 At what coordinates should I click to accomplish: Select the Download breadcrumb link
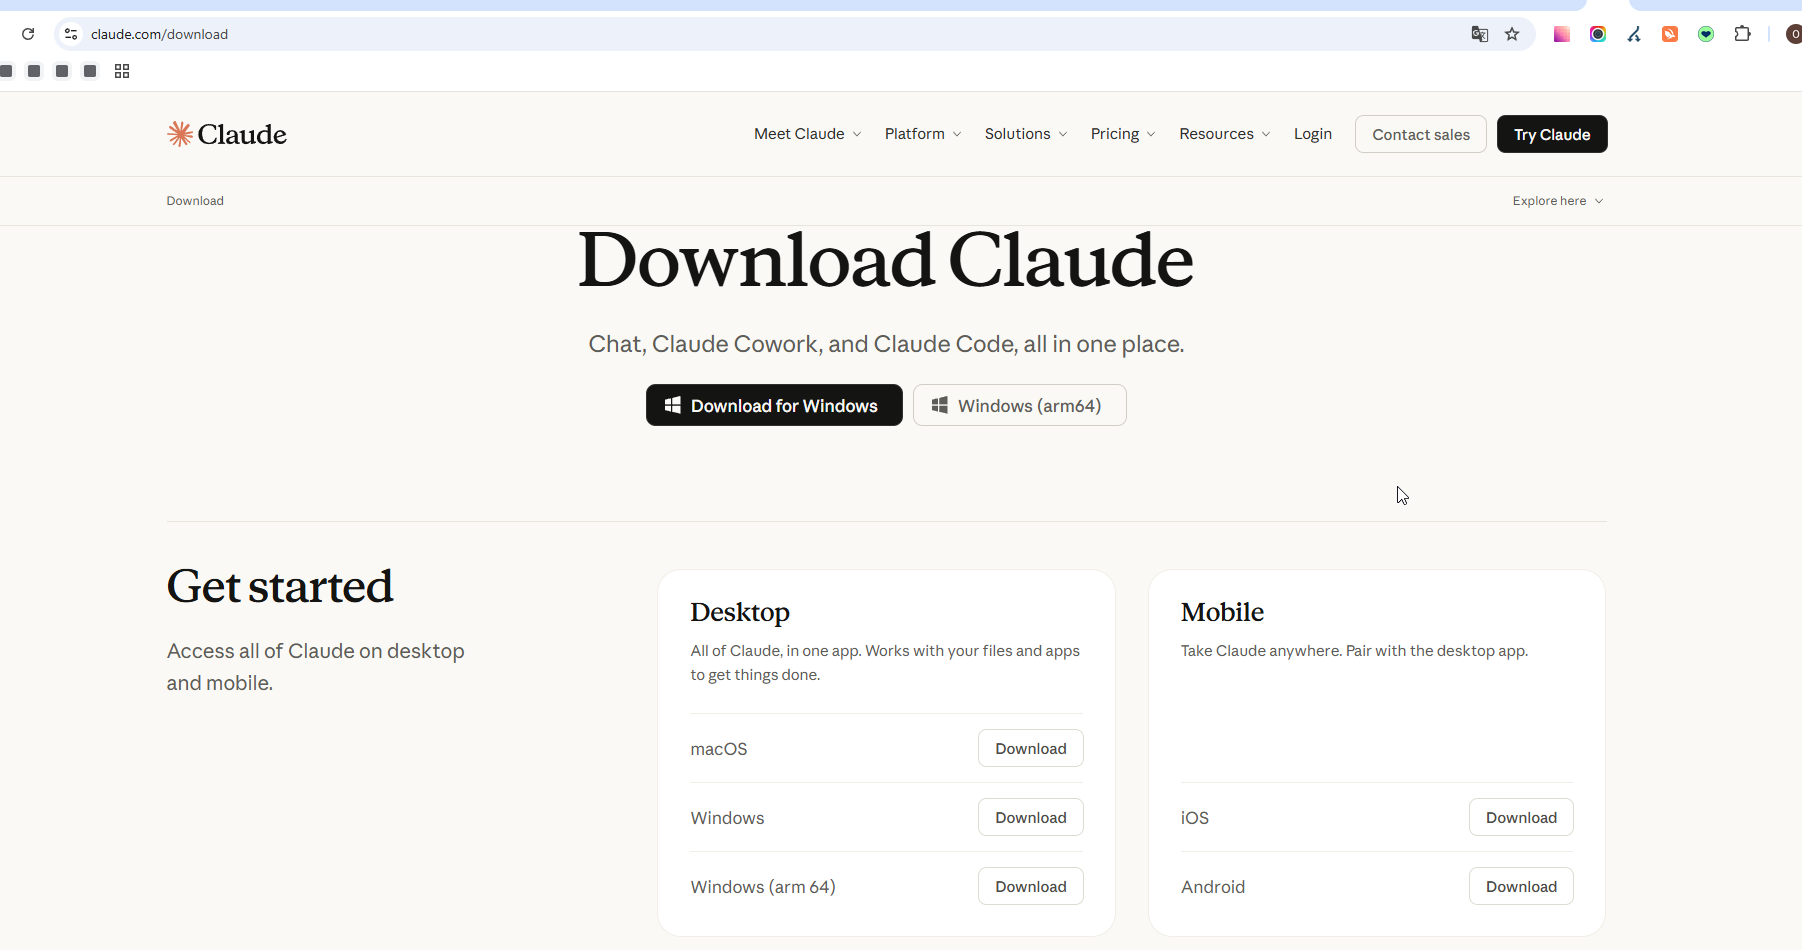(195, 201)
